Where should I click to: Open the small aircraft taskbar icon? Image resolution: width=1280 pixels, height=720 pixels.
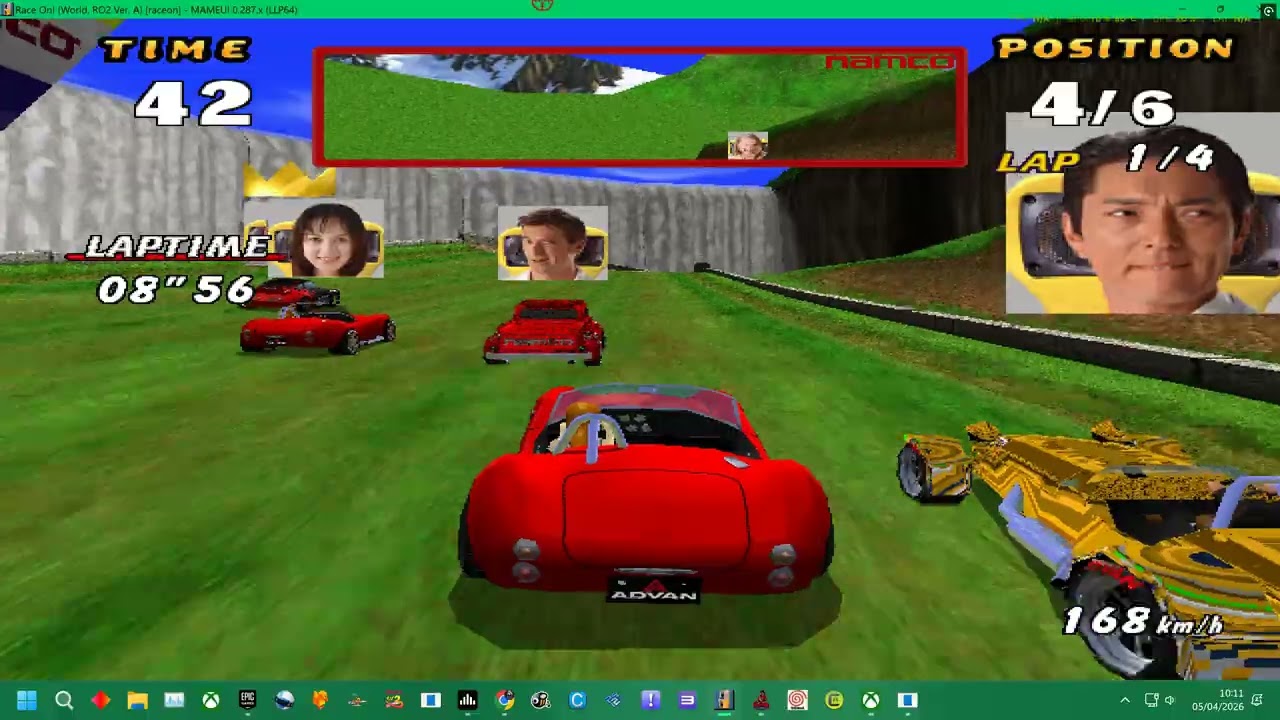pos(357,700)
